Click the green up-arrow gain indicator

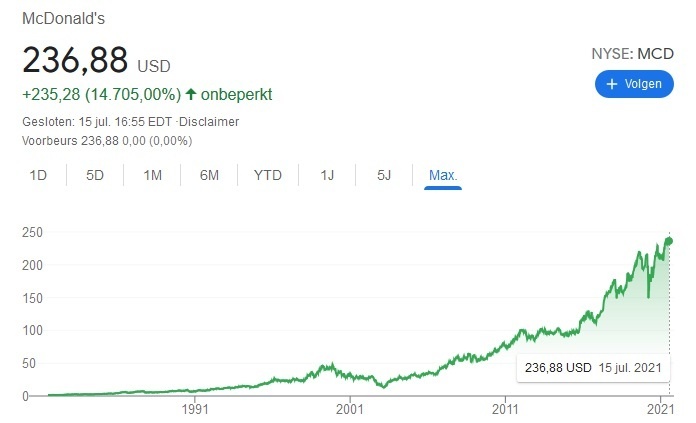click(x=191, y=95)
